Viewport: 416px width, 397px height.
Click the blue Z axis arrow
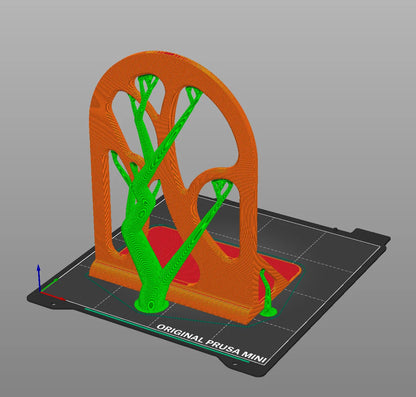click(x=39, y=277)
